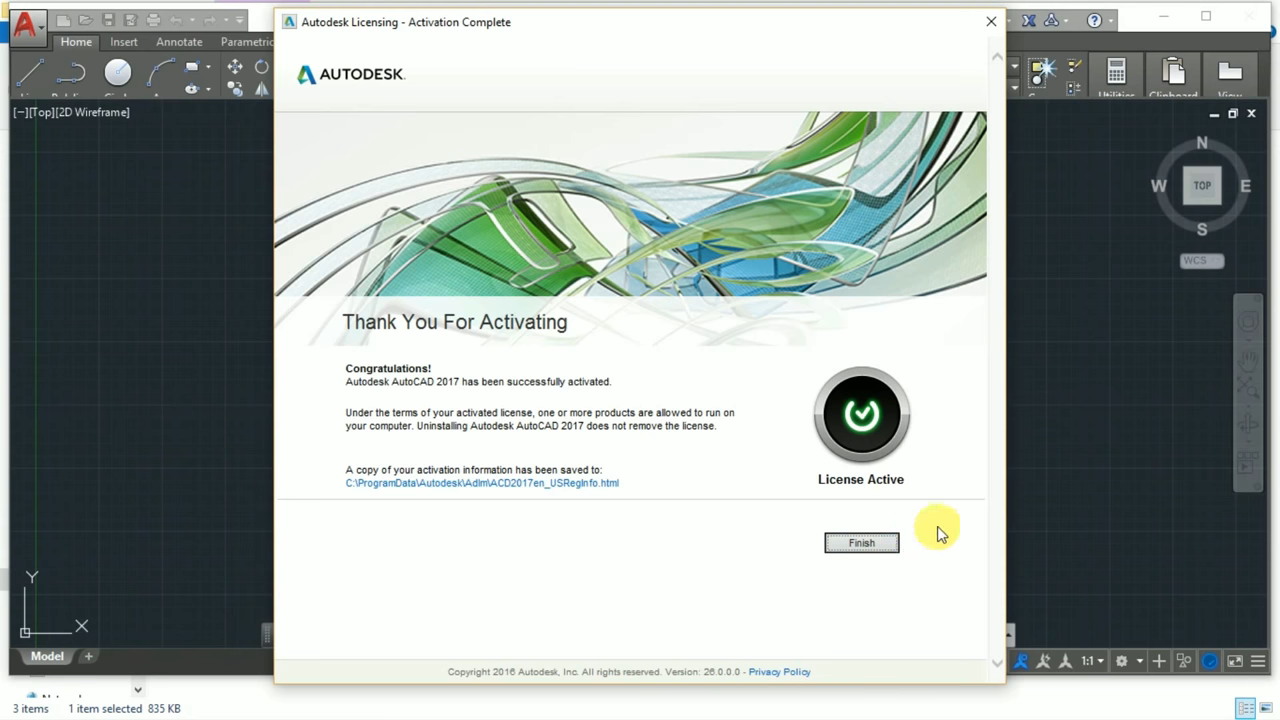Viewport: 1280px width, 720px height.
Task: Click the Plot printer icon
Action: tap(153, 20)
